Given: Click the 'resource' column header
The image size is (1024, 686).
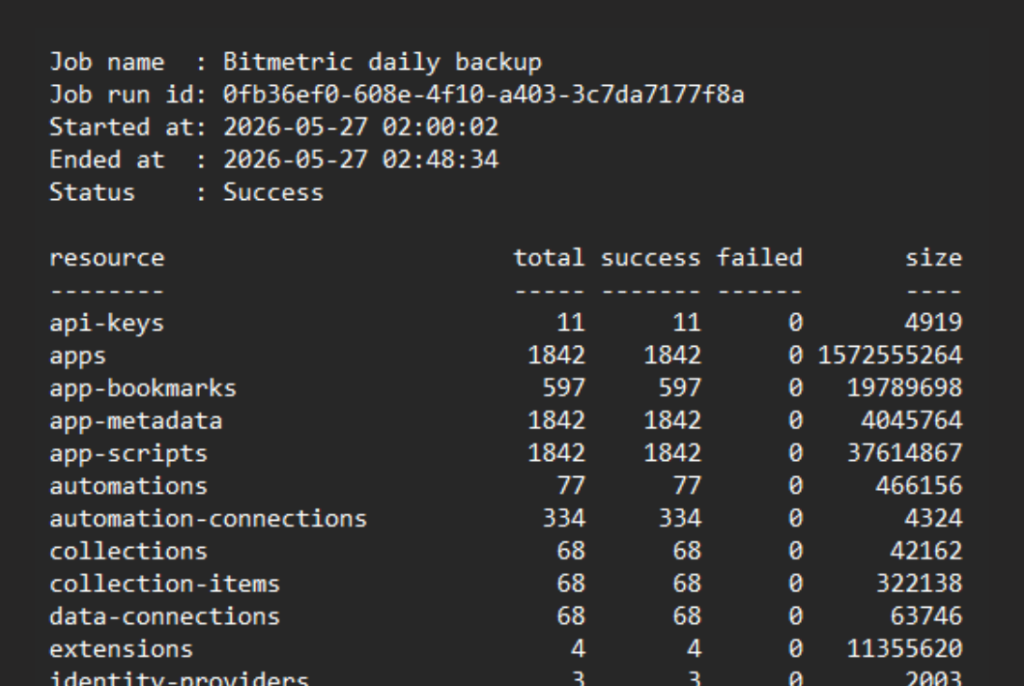Looking at the screenshot, I should point(107,258).
